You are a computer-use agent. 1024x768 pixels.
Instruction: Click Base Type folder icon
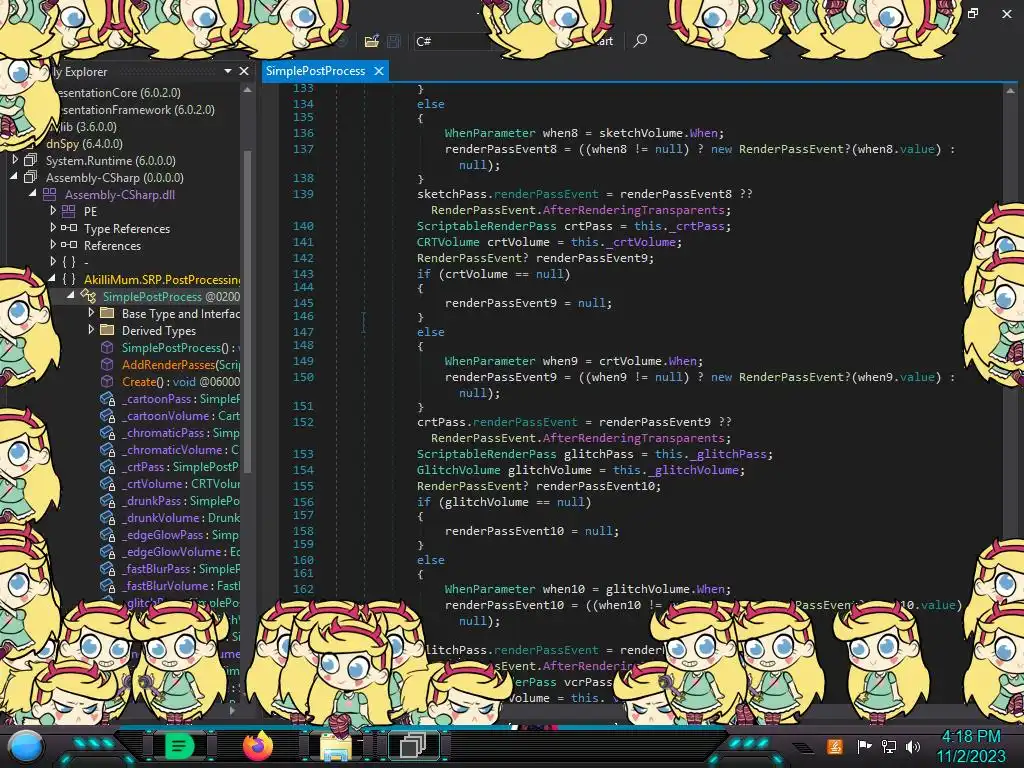pos(107,313)
